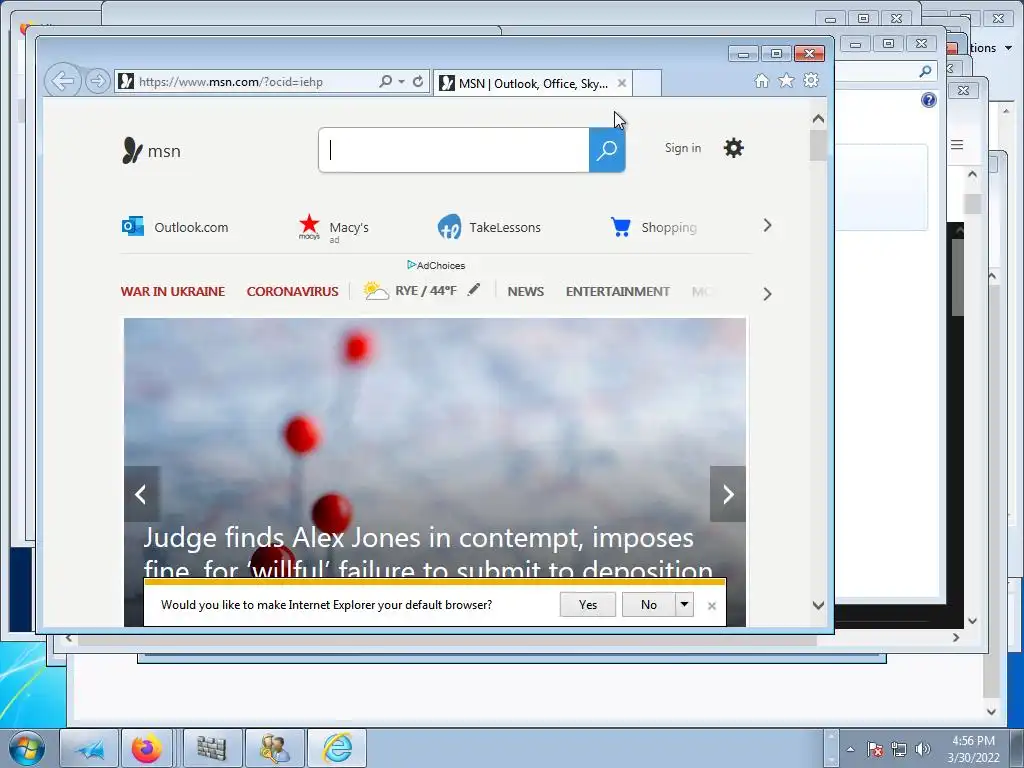This screenshot has width=1024, height=768.
Task: Show more shortcuts with right chevron
Action: pyautogui.click(x=767, y=225)
